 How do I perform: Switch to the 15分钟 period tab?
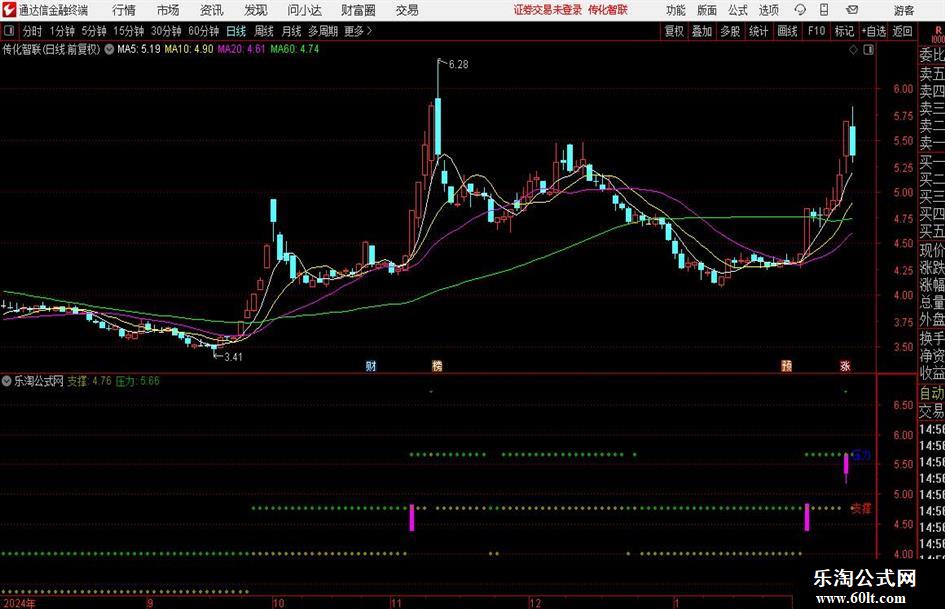coord(129,31)
